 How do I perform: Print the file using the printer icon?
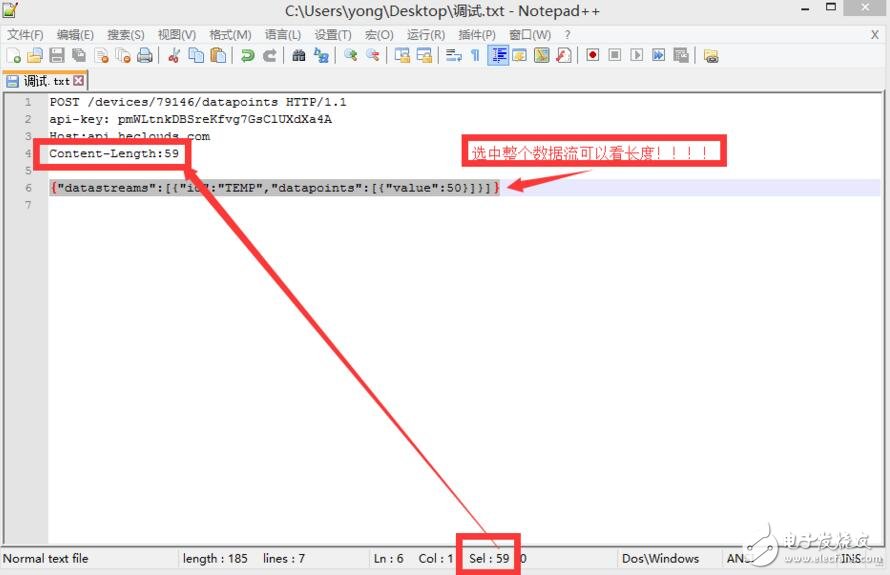[145, 56]
